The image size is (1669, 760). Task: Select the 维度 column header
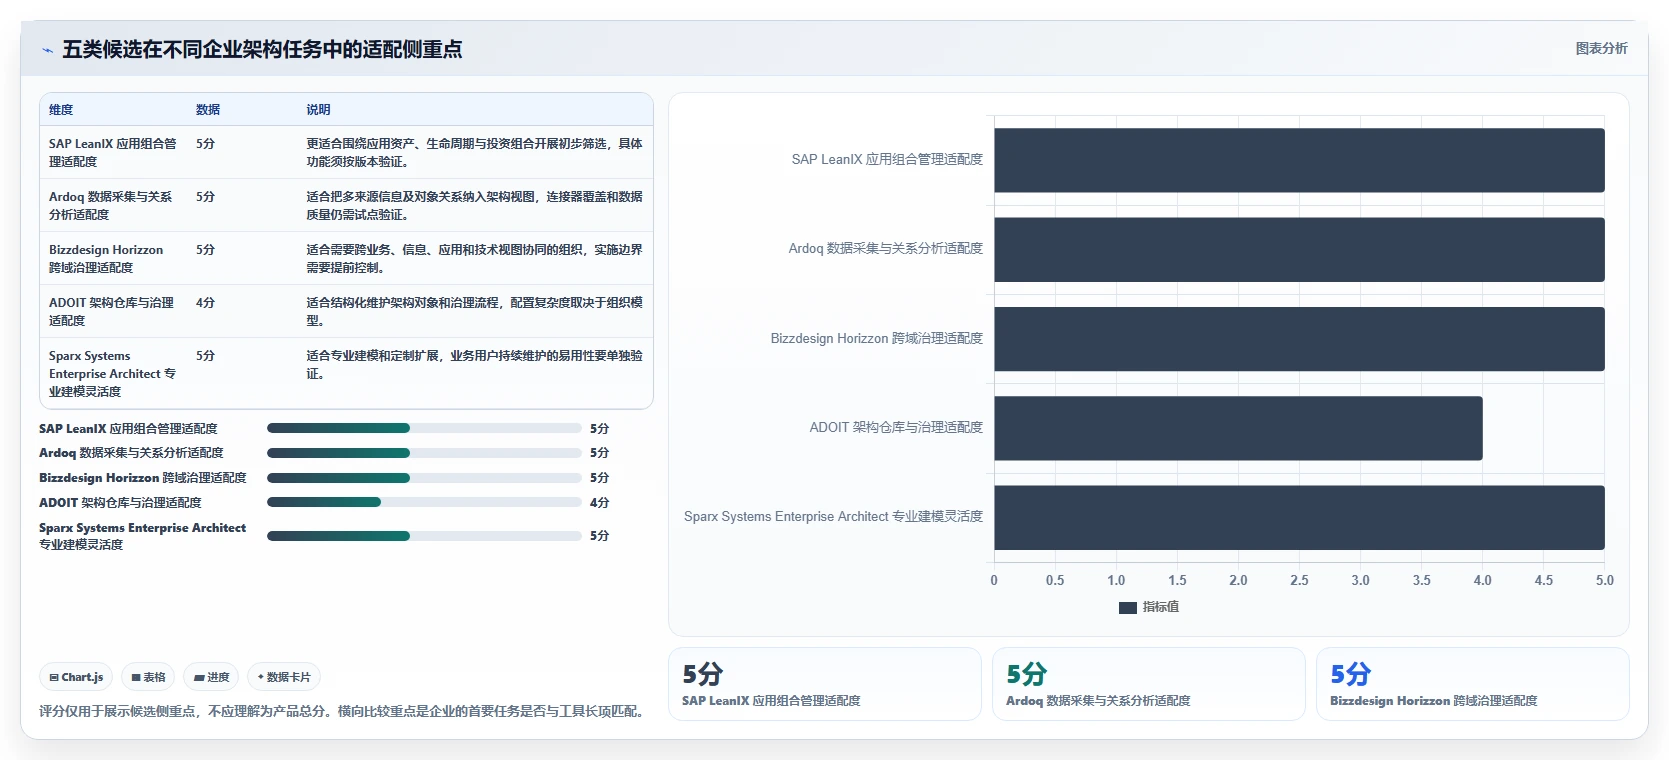[61, 110]
